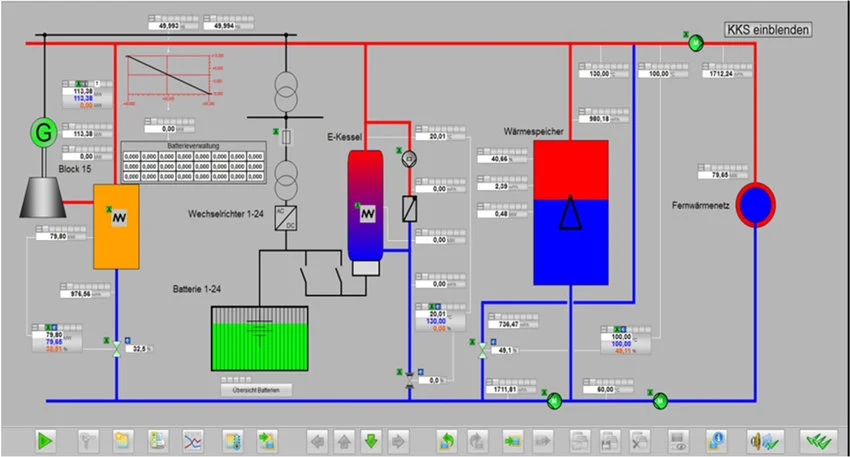Click the blue info picture icon
The width and height of the screenshot is (850, 457).
tap(716, 441)
